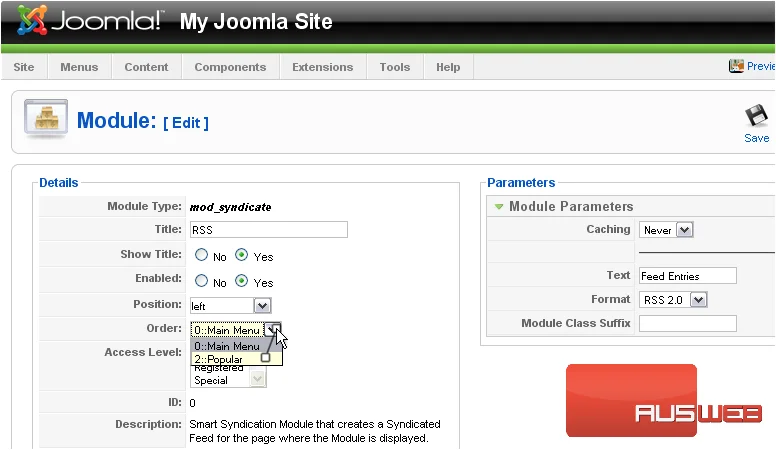This screenshot has height=450, width=776.
Task: Click the Preview link
Action: [761, 66]
